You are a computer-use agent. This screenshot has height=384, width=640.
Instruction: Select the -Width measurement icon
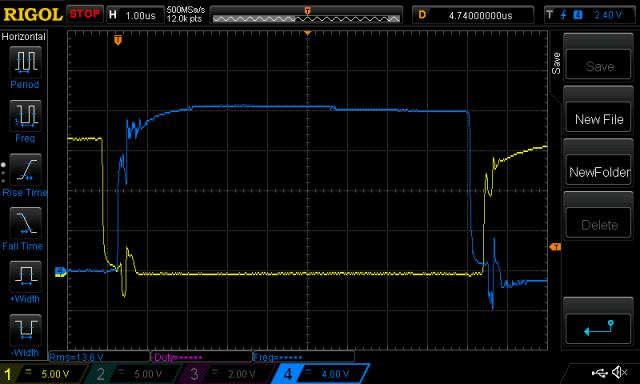click(25, 330)
